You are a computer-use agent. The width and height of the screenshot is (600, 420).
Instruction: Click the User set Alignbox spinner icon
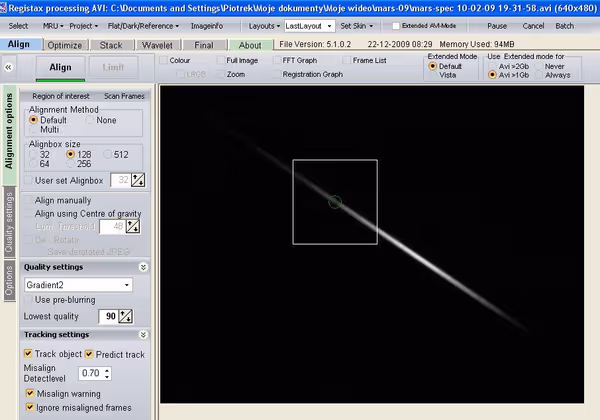click(x=138, y=180)
